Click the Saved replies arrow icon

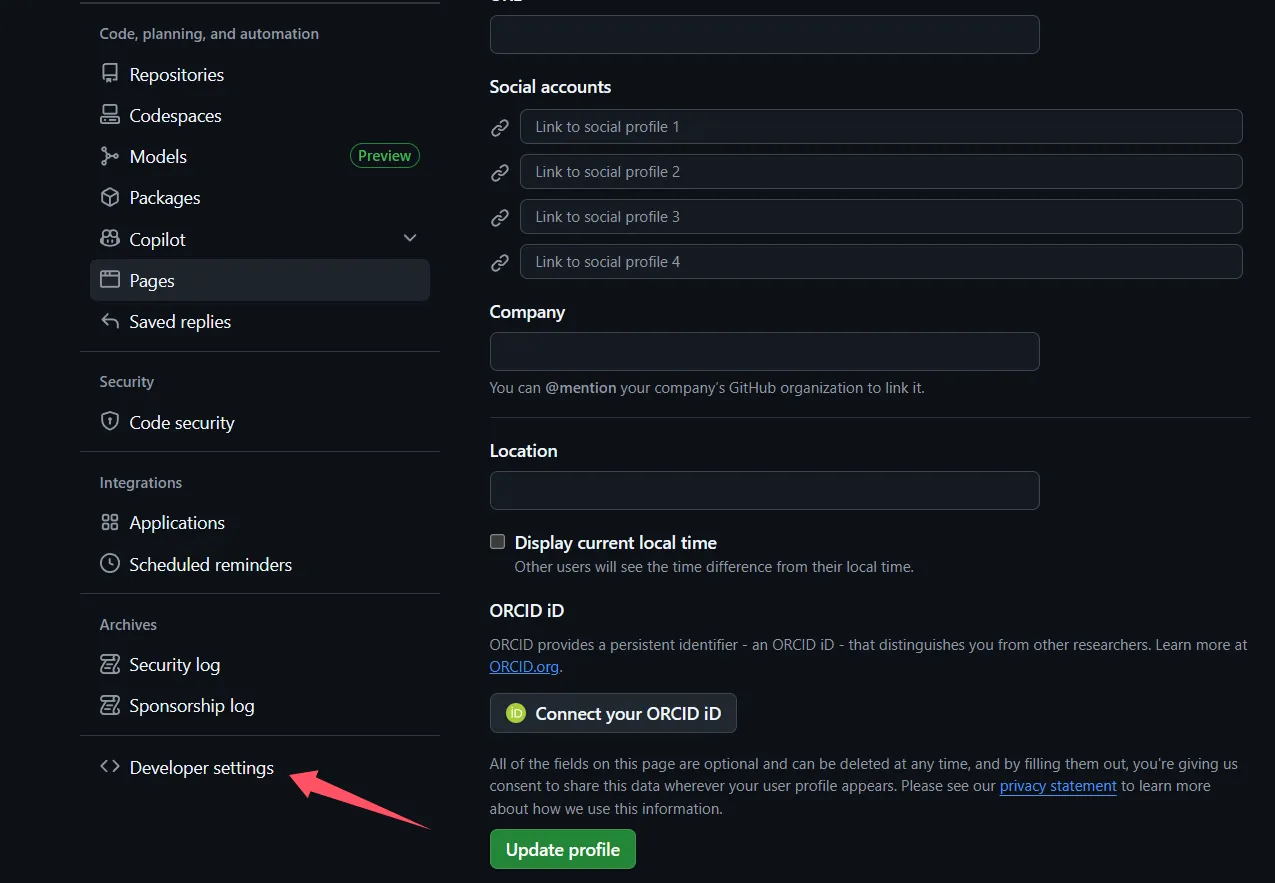pyautogui.click(x=110, y=321)
